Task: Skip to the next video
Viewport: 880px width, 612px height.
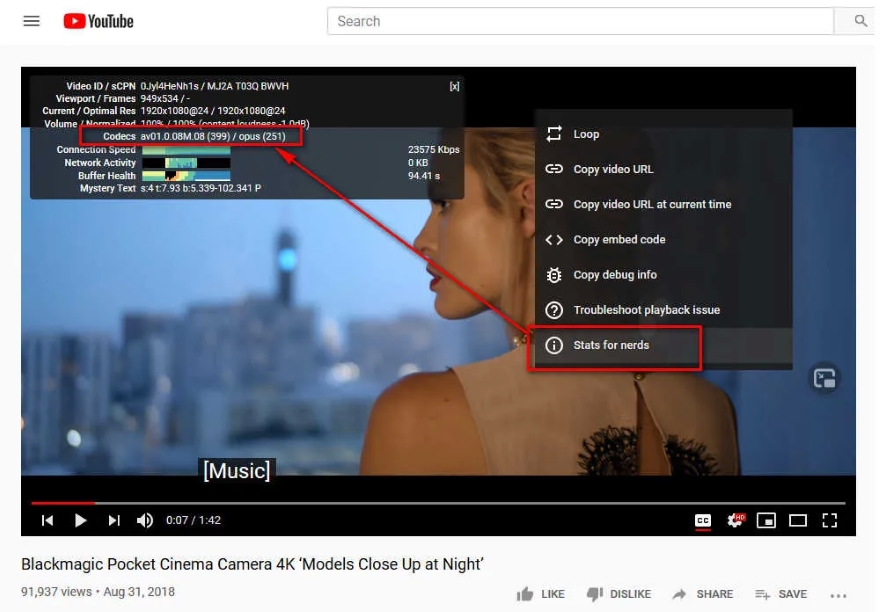Action: (113, 520)
